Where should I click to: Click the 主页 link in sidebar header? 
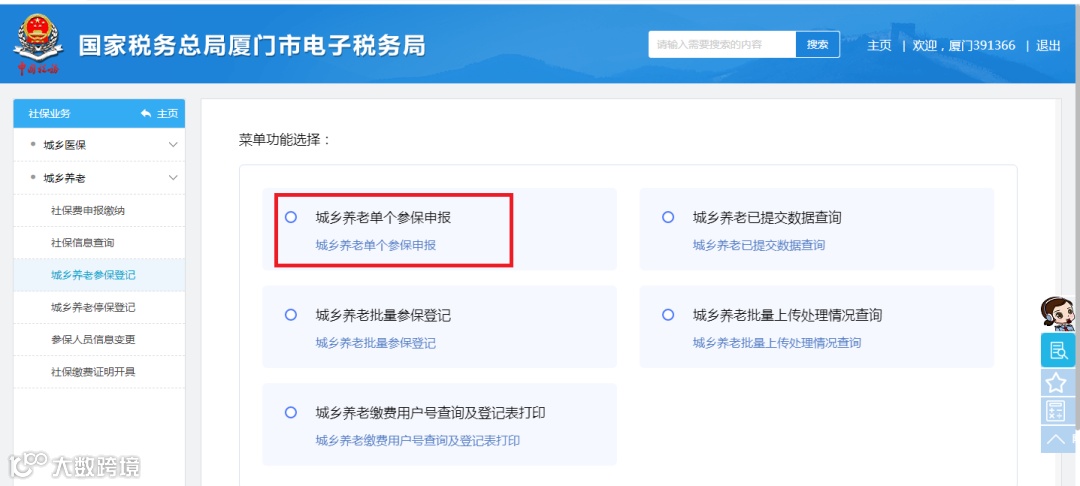(167, 114)
